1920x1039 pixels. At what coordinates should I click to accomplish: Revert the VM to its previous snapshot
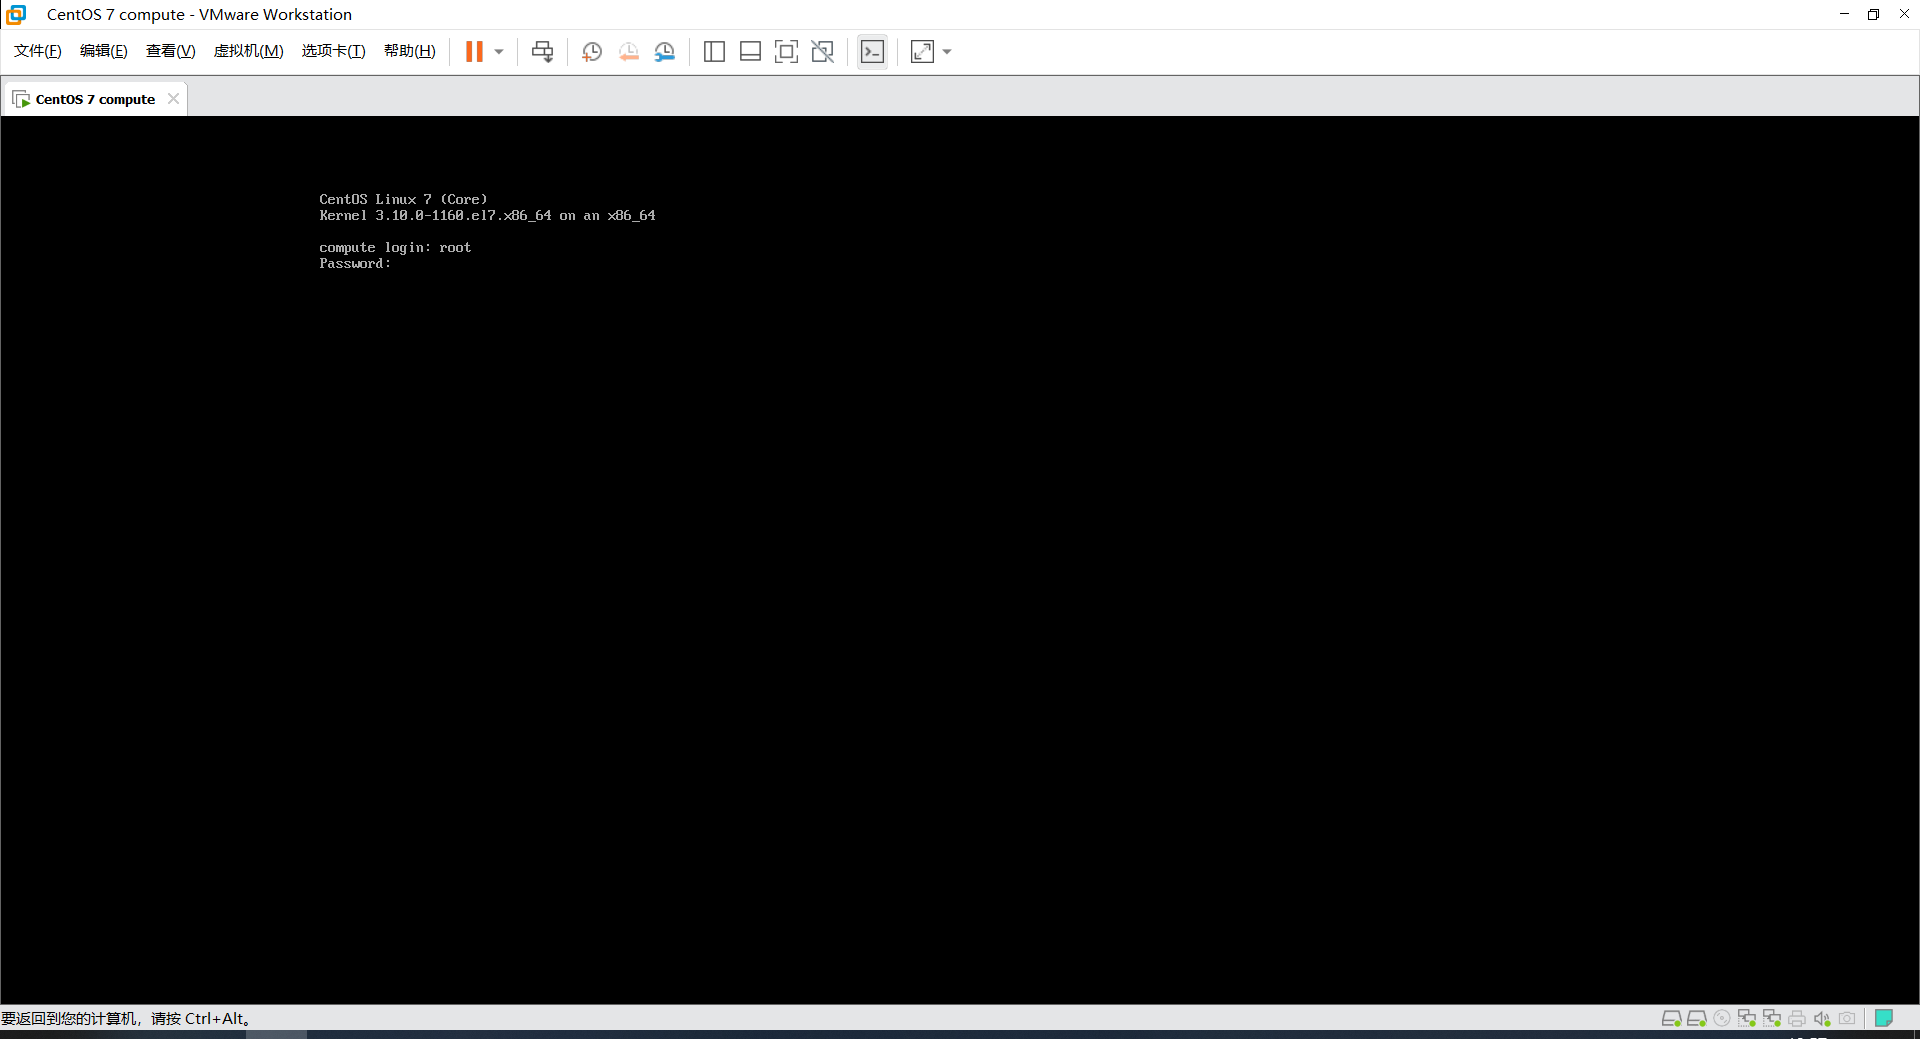[628, 52]
